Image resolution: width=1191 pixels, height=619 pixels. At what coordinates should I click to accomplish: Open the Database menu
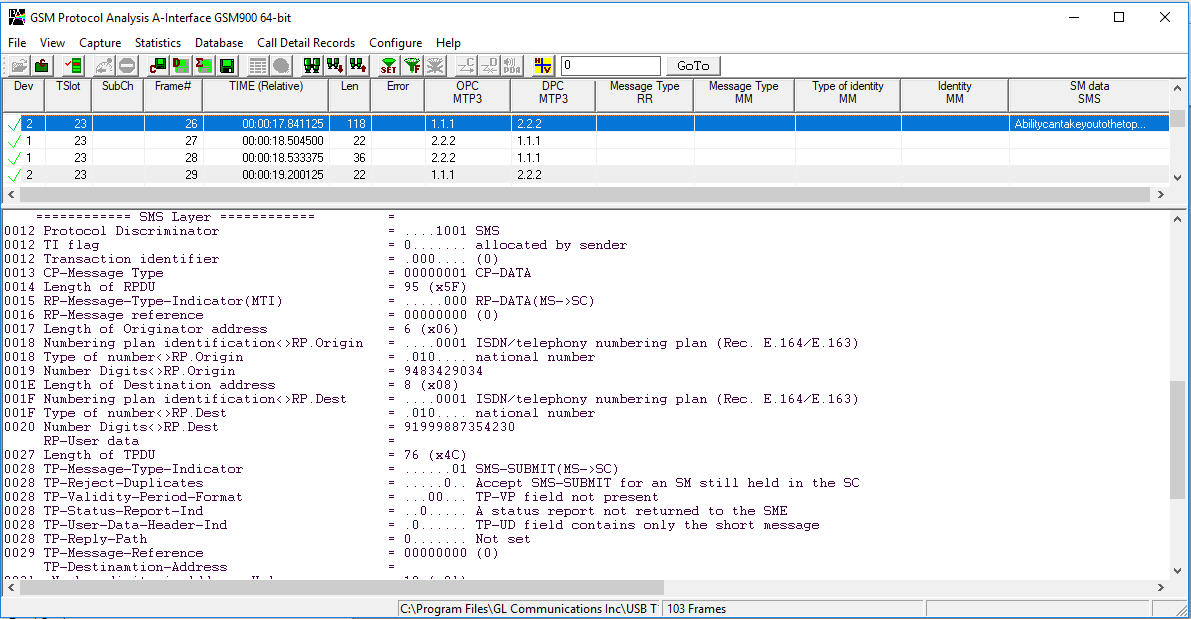(219, 43)
